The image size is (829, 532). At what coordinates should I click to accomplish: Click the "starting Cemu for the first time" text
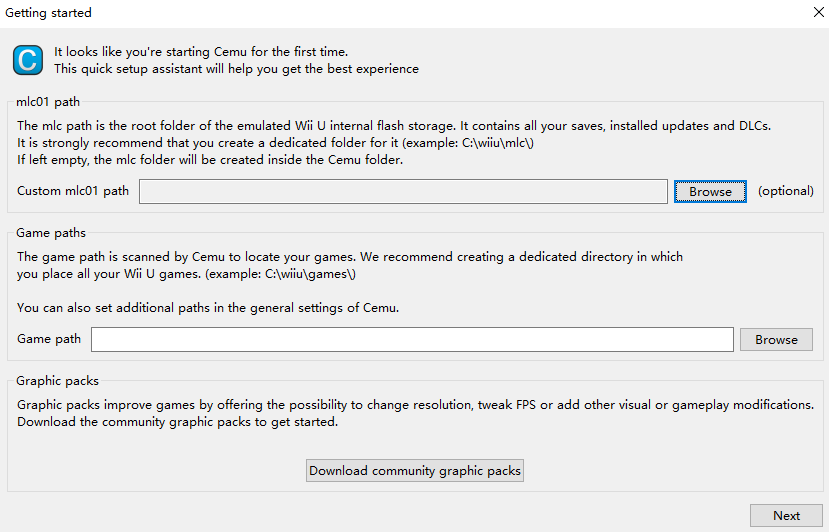pos(201,51)
